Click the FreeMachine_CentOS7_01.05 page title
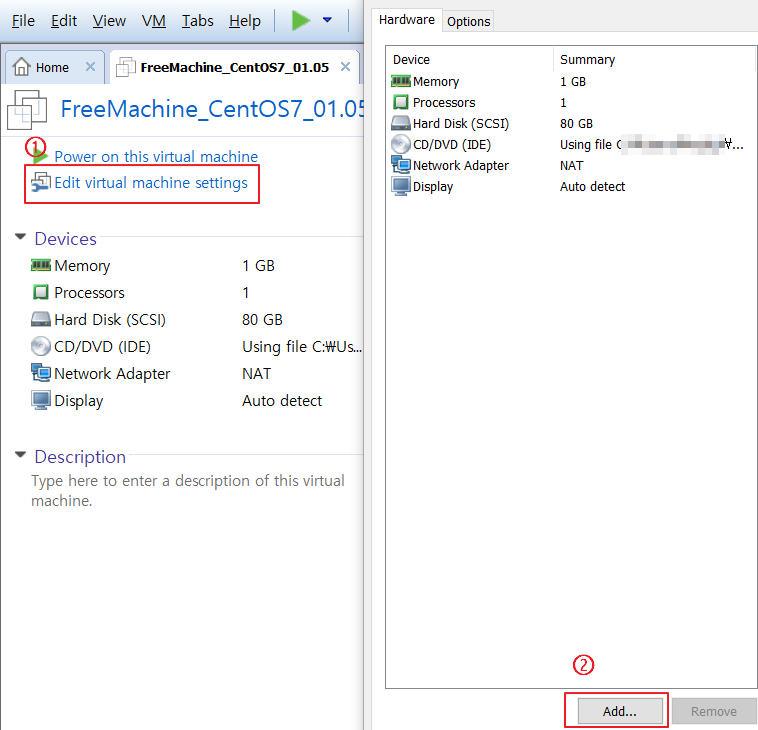Image resolution: width=758 pixels, height=730 pixels. (212, 109)
